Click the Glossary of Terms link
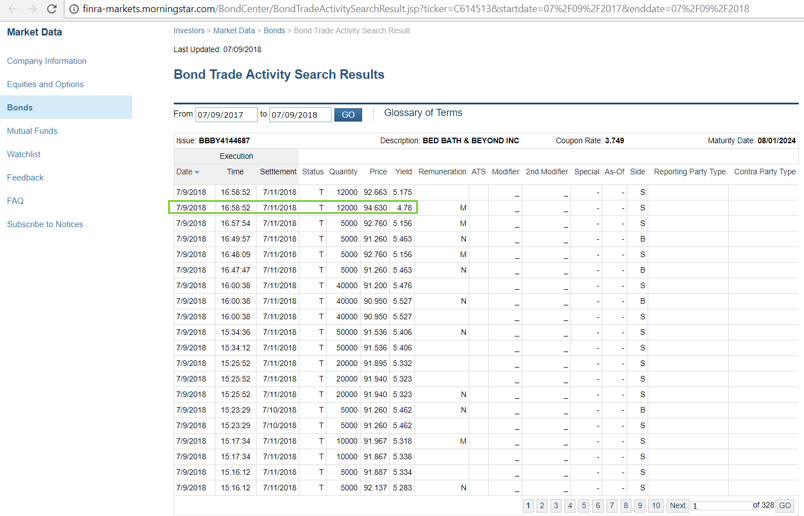Image resolution: width=804 pixels, height=516 pixels. (422, 113)
